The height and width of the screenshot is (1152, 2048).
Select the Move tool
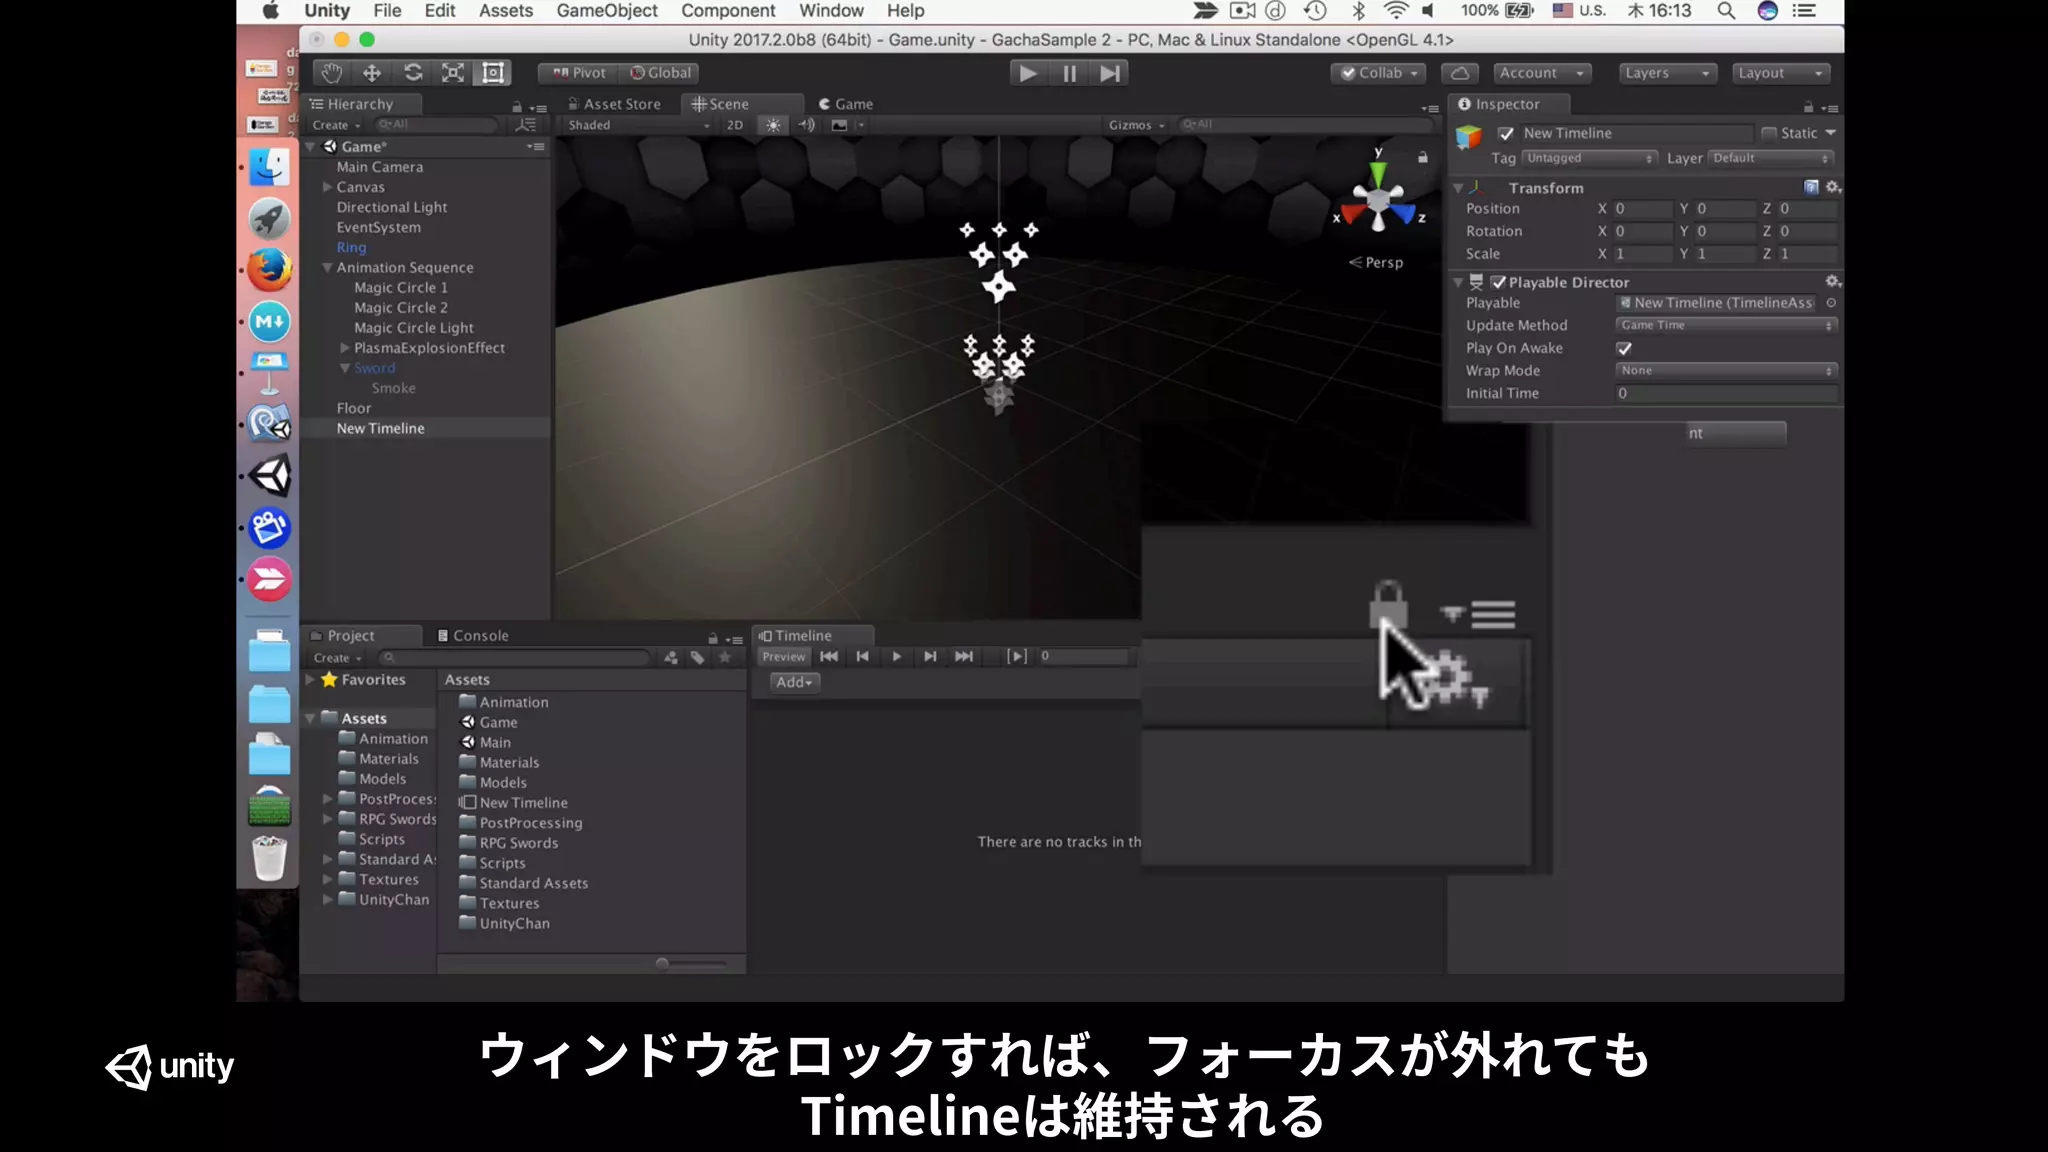pyautogui.click(x=372, y=73)
